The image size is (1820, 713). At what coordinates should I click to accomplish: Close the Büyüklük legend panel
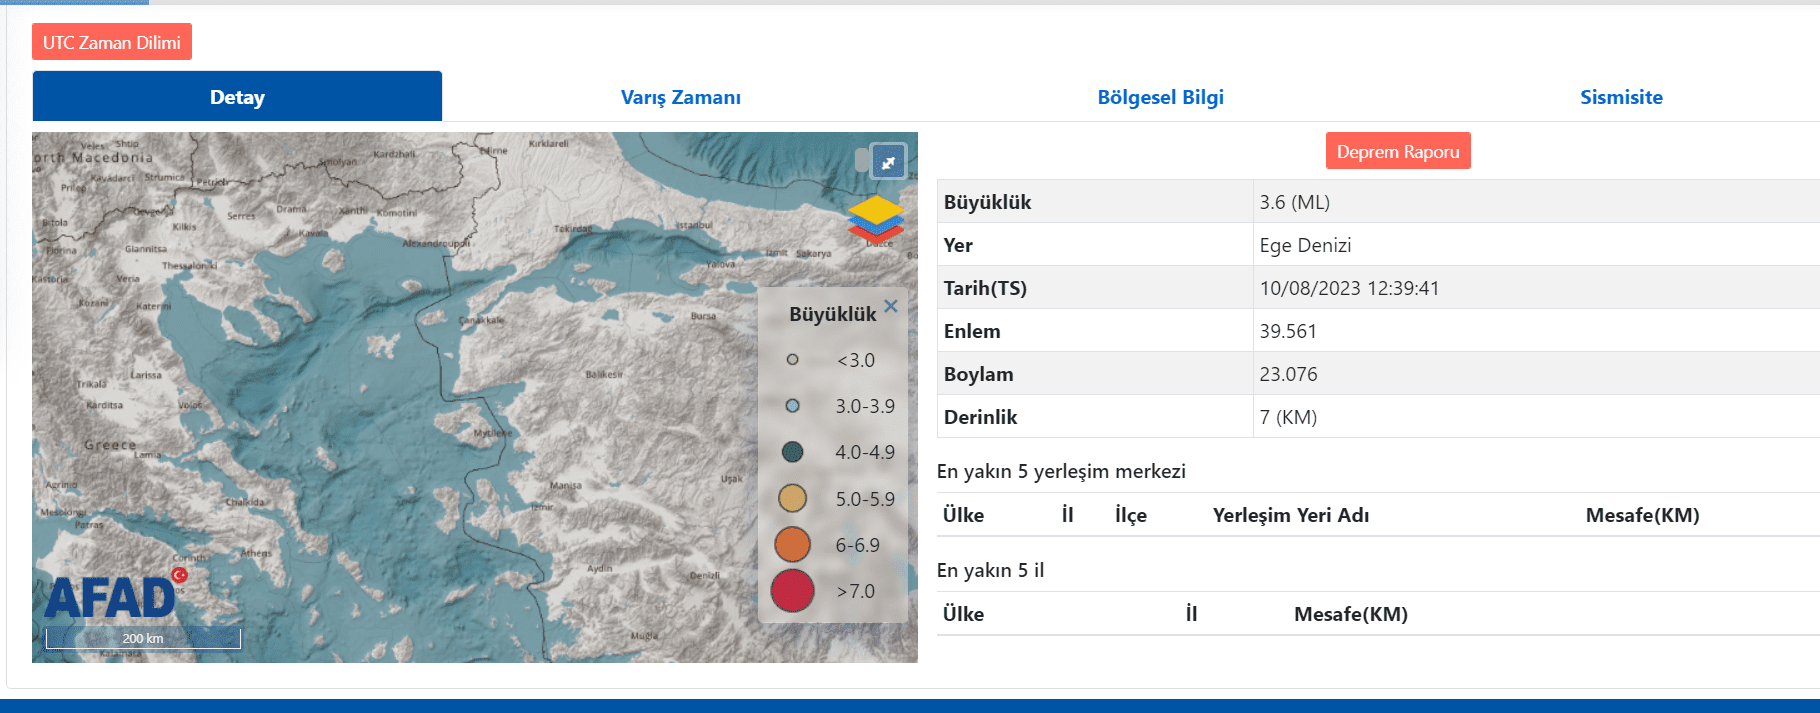click(891, 306)
